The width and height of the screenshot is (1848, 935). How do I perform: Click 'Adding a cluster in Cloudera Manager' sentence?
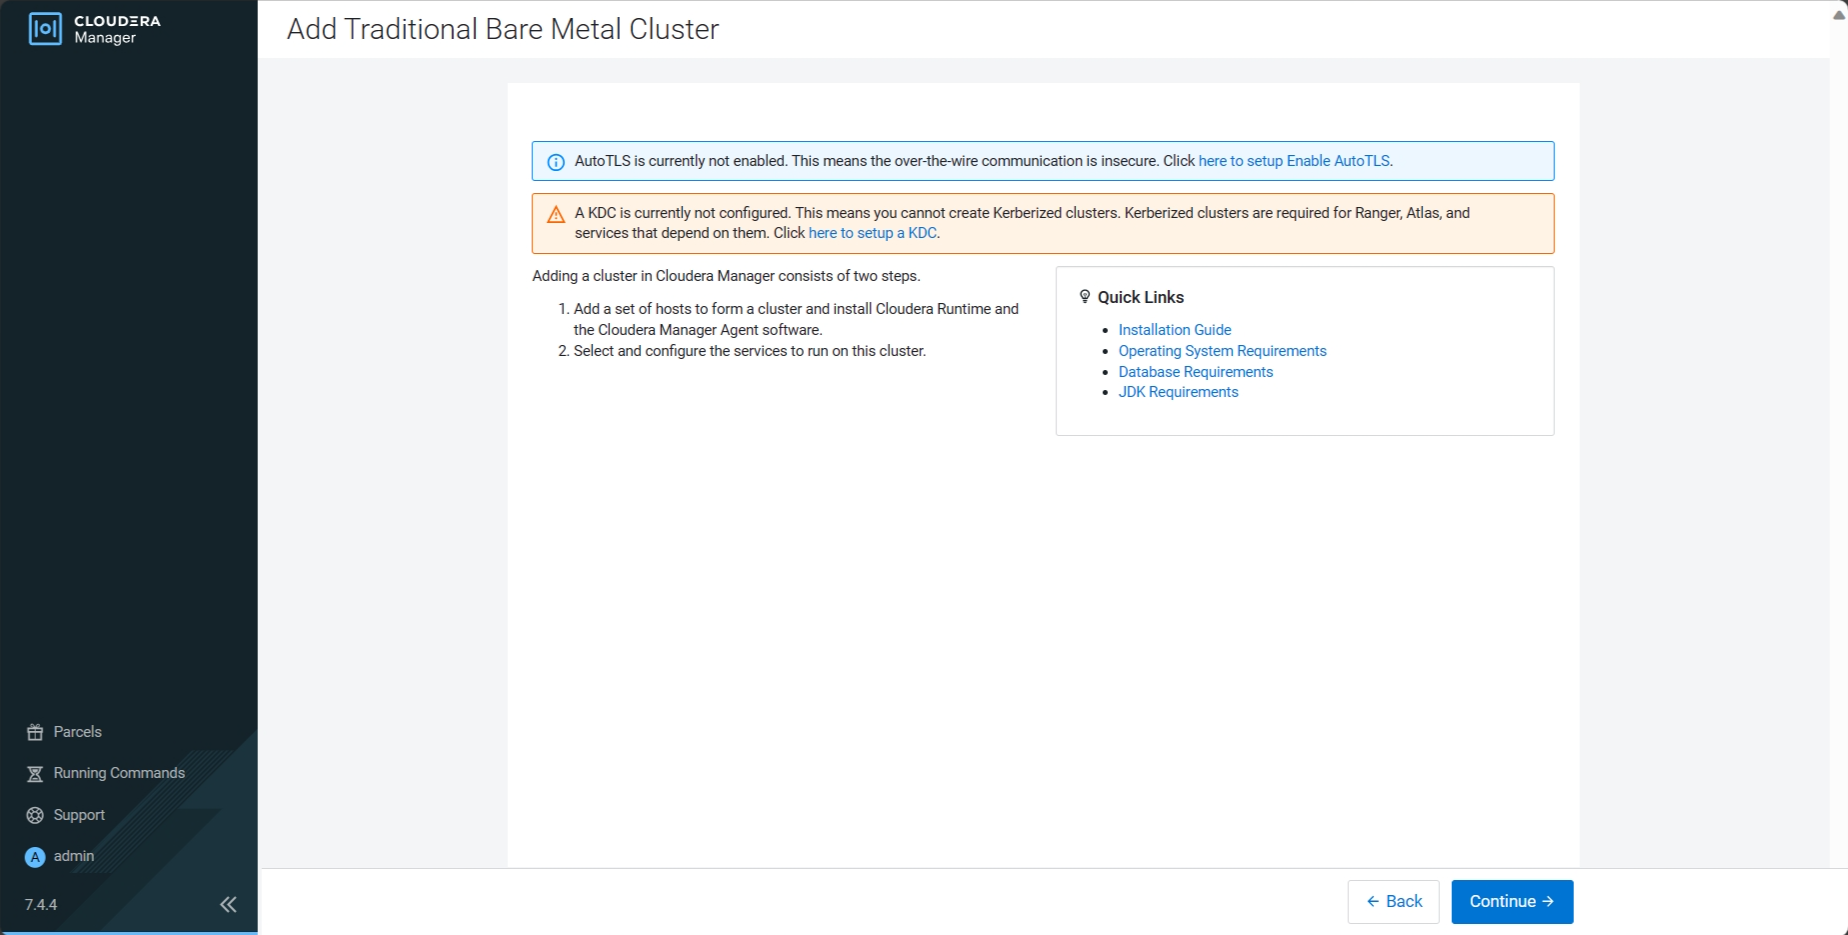(726, 276)
